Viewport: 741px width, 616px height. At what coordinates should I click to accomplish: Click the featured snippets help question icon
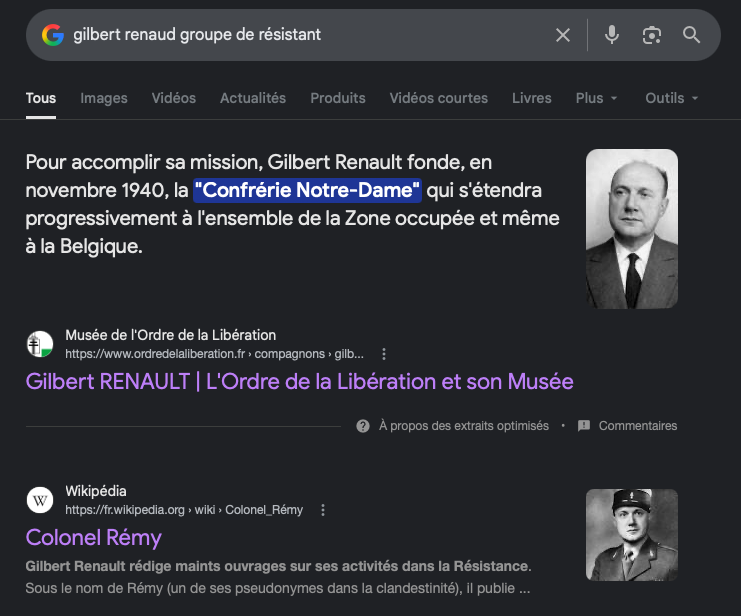363,426
